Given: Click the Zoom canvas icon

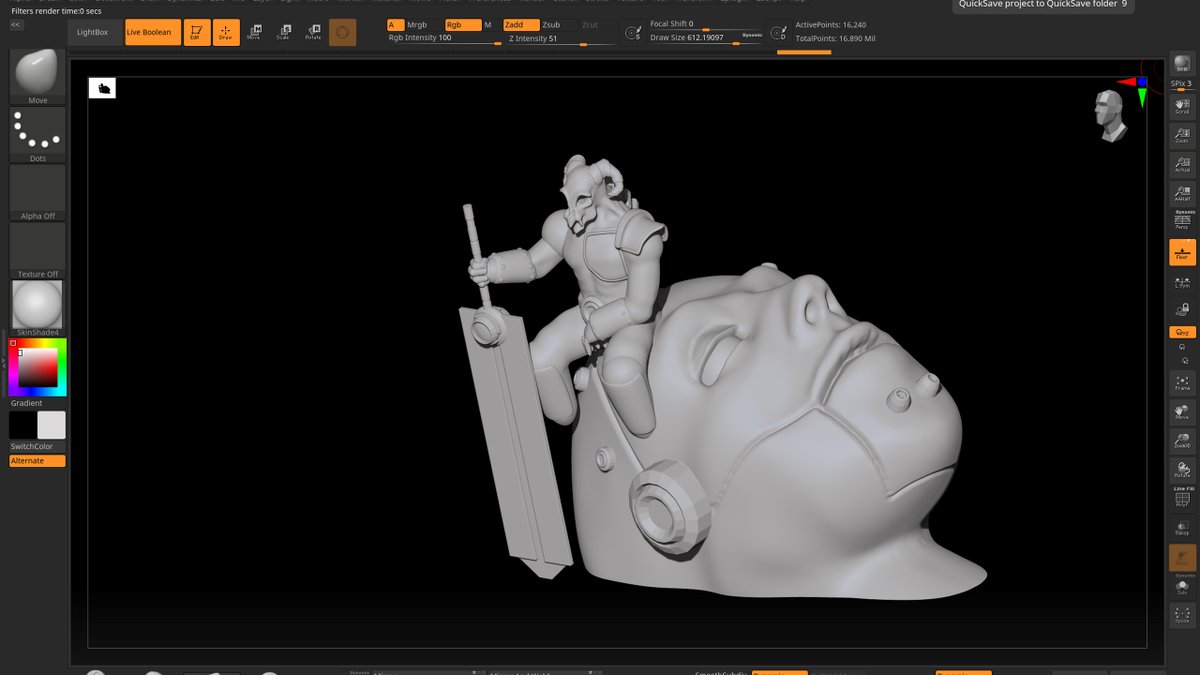Looking at the screenshot, I should 1182,136.
